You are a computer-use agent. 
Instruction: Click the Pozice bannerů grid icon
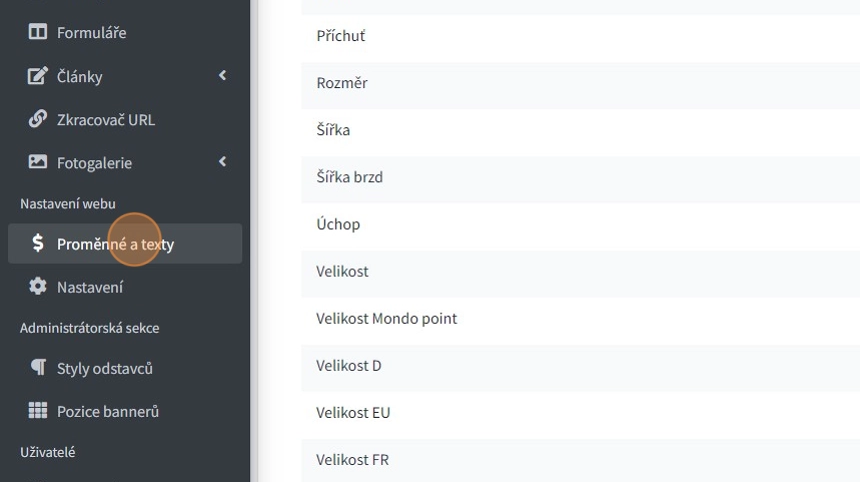38,411
